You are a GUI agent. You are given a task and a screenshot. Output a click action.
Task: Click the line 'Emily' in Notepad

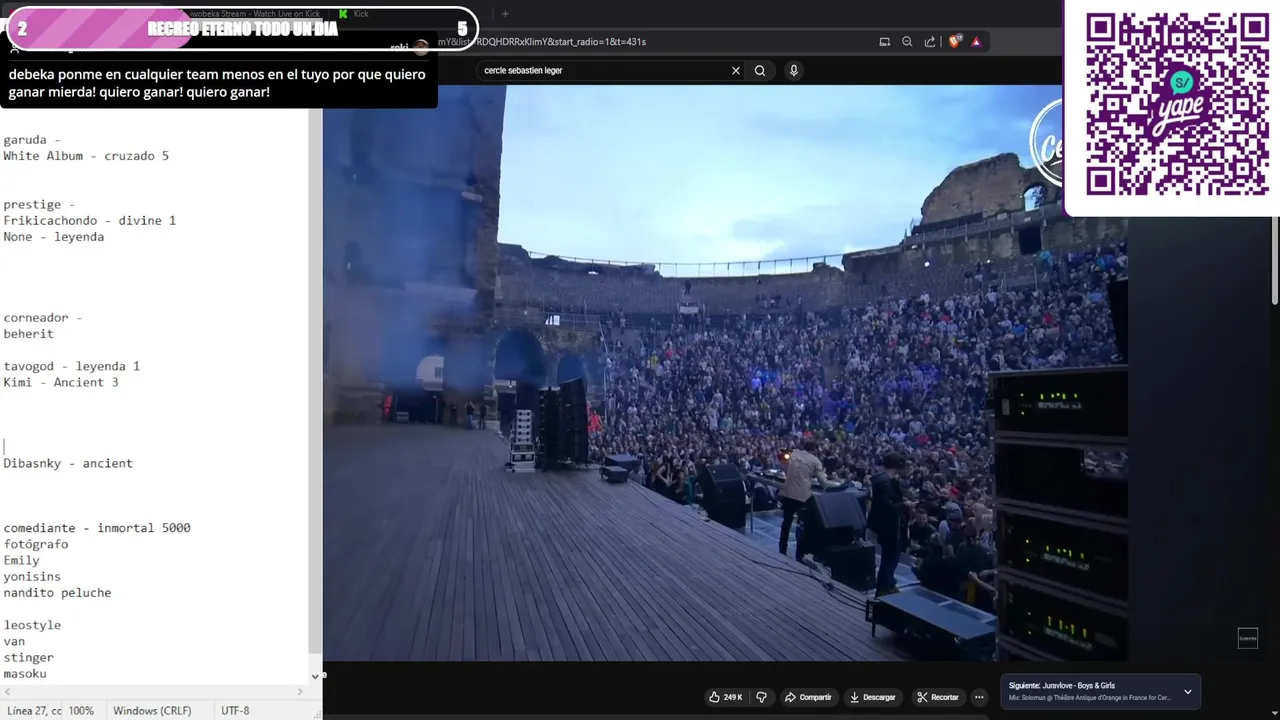click(21, 560)
